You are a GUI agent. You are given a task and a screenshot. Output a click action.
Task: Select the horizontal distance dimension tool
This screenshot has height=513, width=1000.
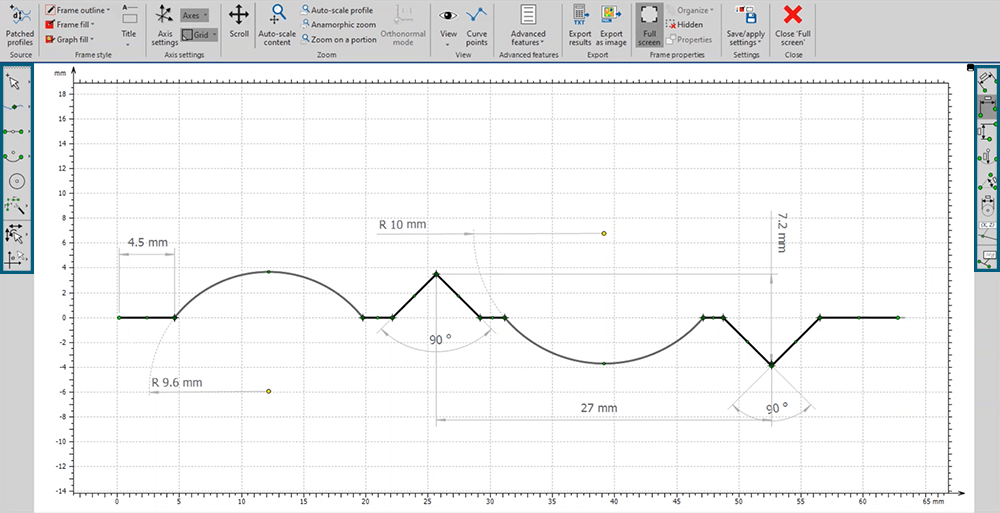pyautogui.click(x=987, y=107)
